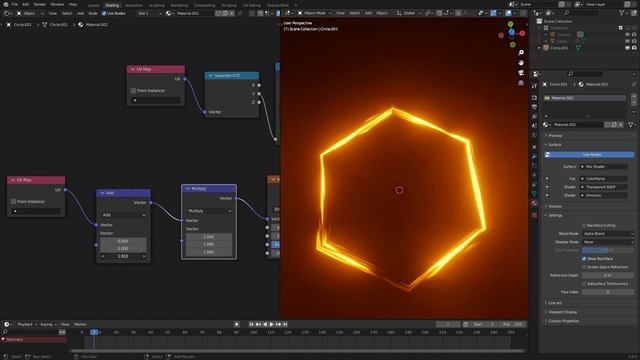Toggle the Use Nodes checkbox in node header
Screen dimensions: 640x360
(104, 13)
